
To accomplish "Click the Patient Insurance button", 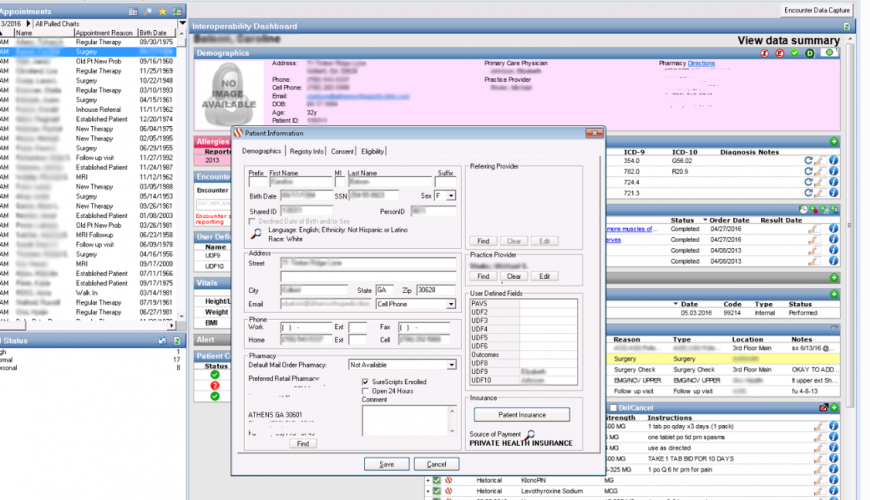I will 521,414.
